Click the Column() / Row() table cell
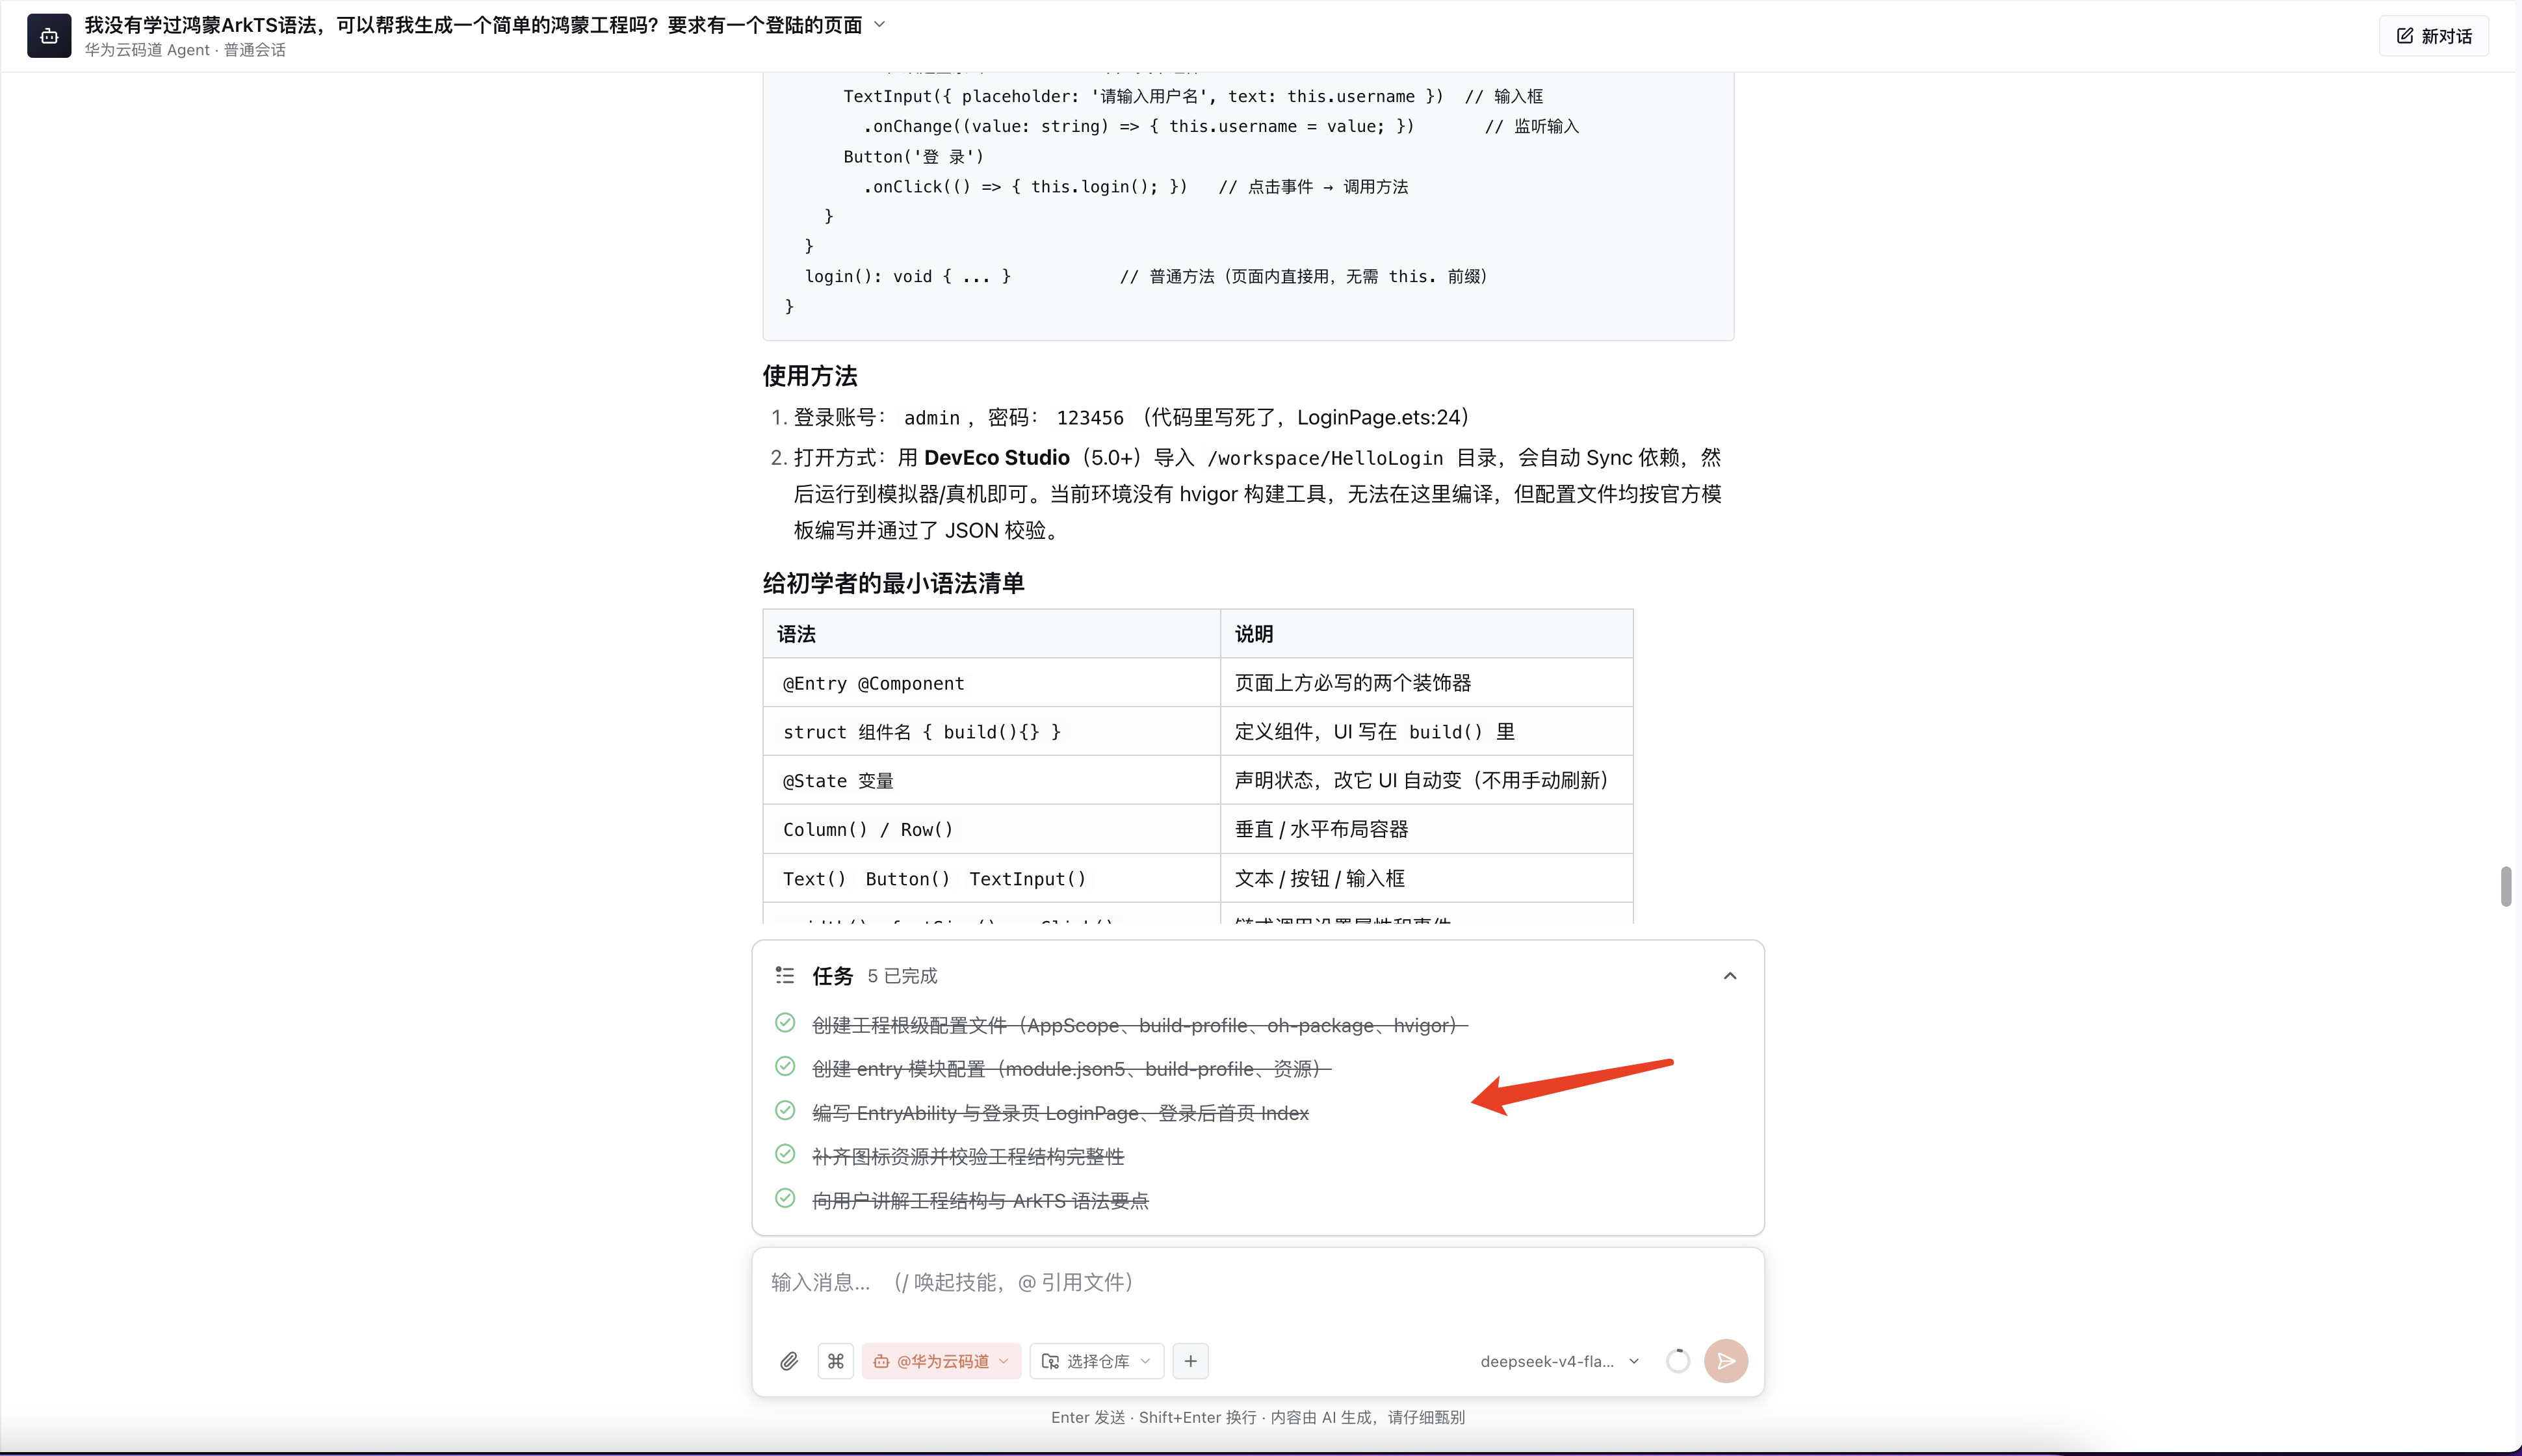 (x=991, y=829)
